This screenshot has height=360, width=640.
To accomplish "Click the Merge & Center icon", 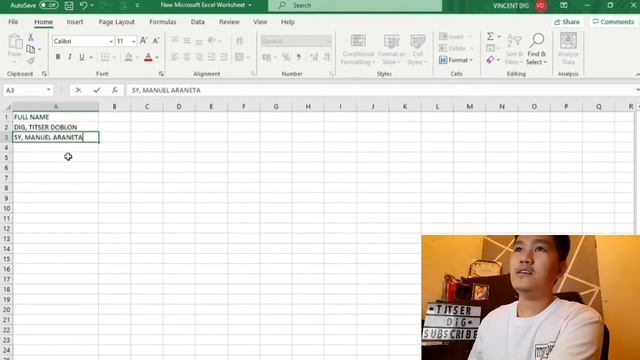I will coord(240,57).
